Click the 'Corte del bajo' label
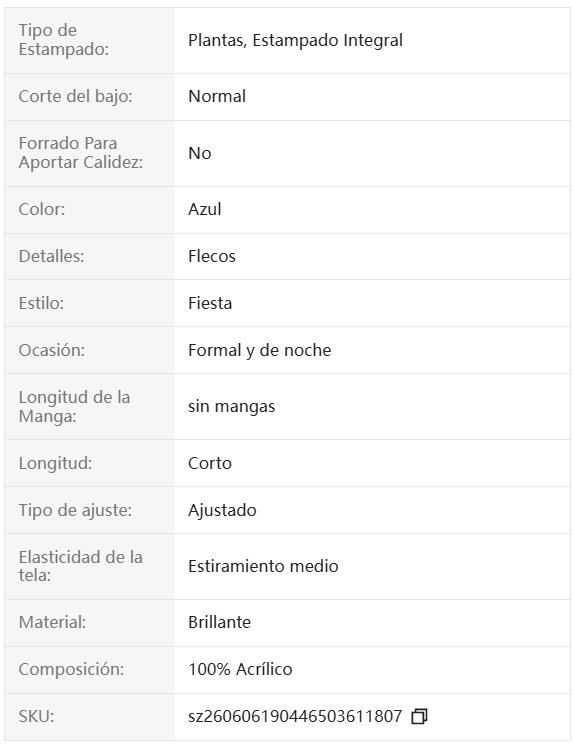Screen dimensions: 574x749 75,96
